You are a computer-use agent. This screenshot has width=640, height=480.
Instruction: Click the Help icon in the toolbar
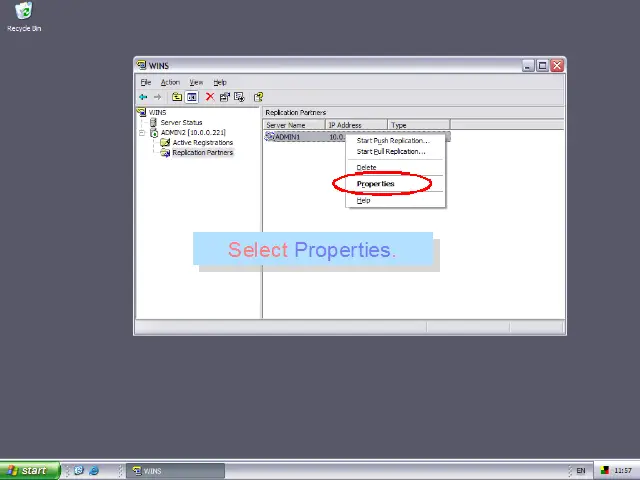(258, 97)
